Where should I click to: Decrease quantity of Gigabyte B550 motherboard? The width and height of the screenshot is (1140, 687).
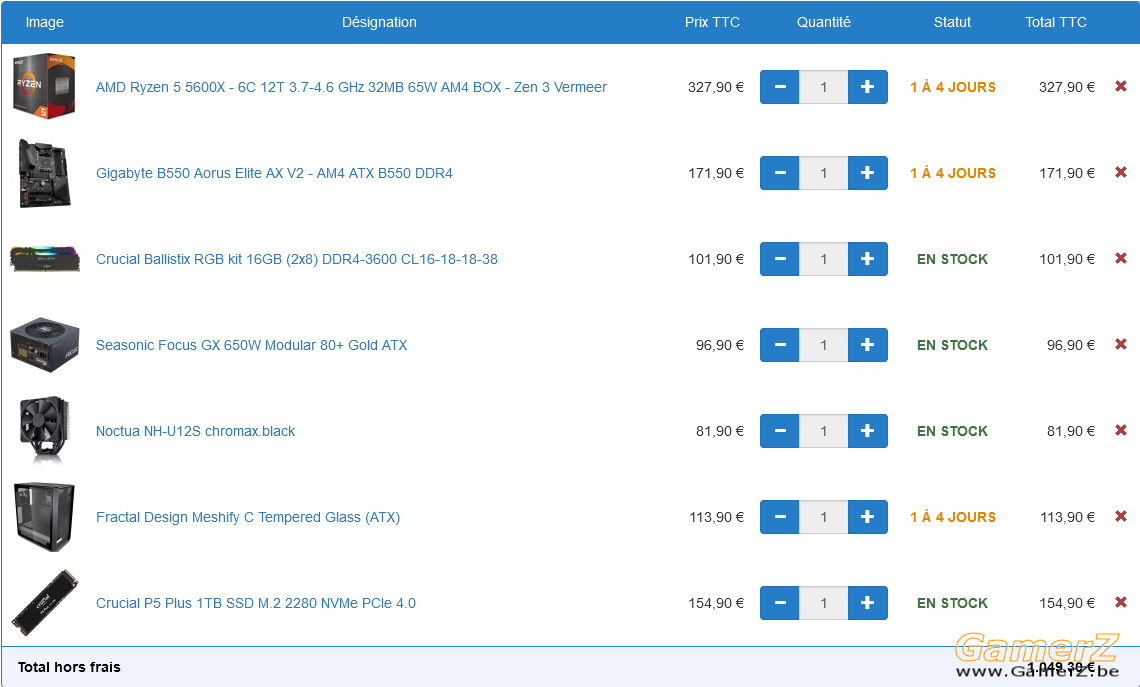tap(780, 173)
